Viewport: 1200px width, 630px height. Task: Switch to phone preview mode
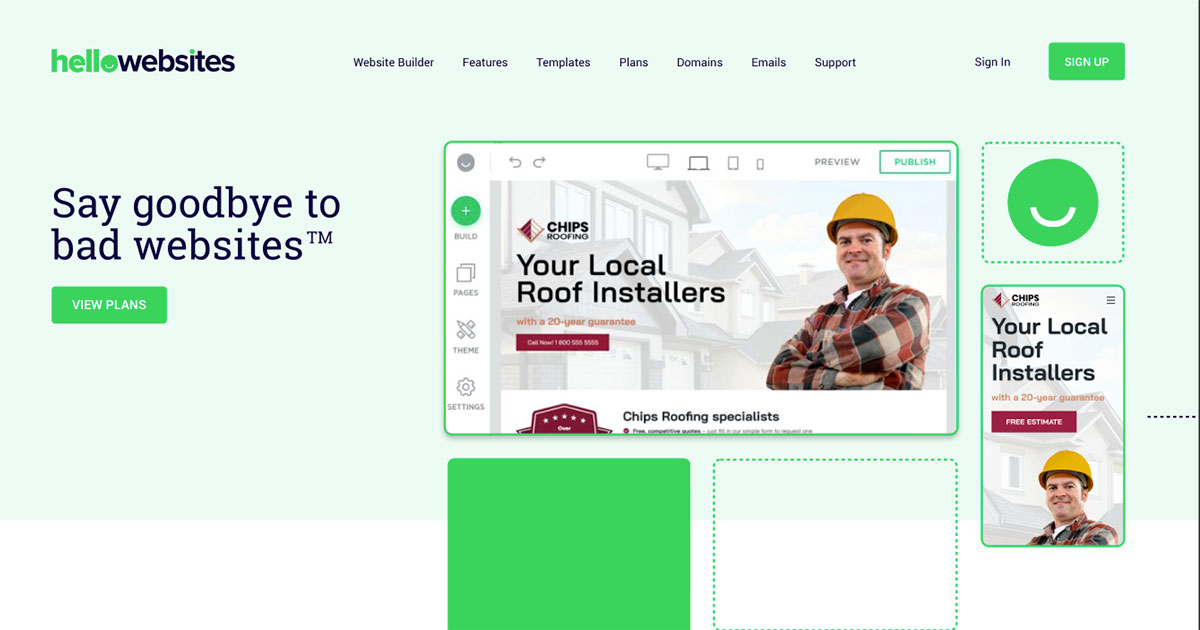click(x=759, y=161)
